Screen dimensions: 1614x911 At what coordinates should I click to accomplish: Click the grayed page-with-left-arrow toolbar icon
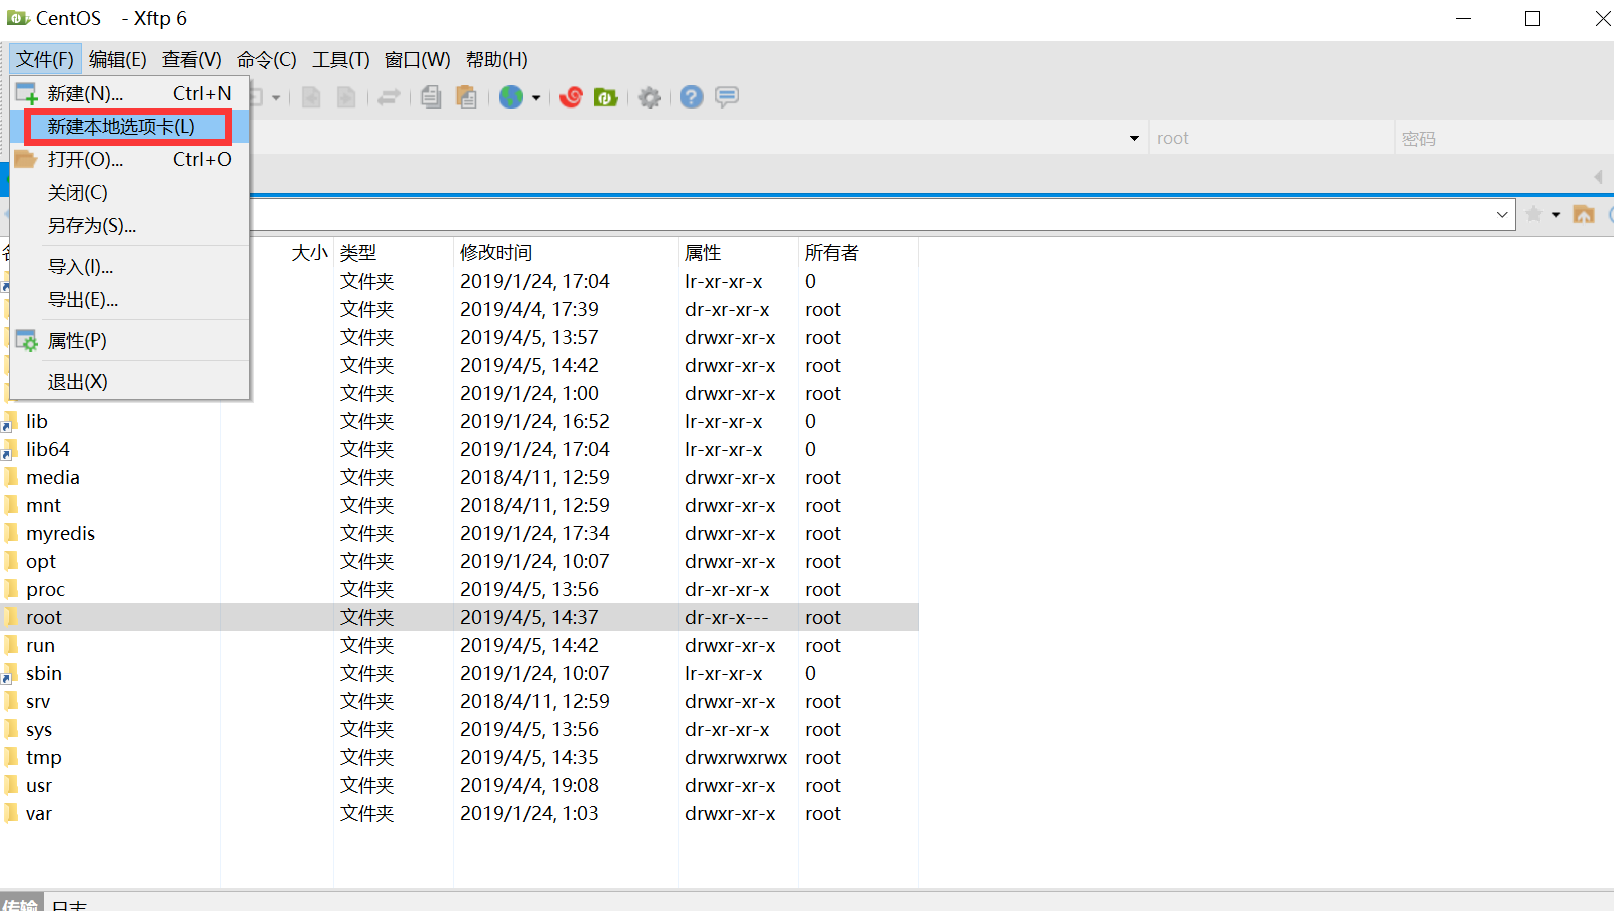point(311,97)
